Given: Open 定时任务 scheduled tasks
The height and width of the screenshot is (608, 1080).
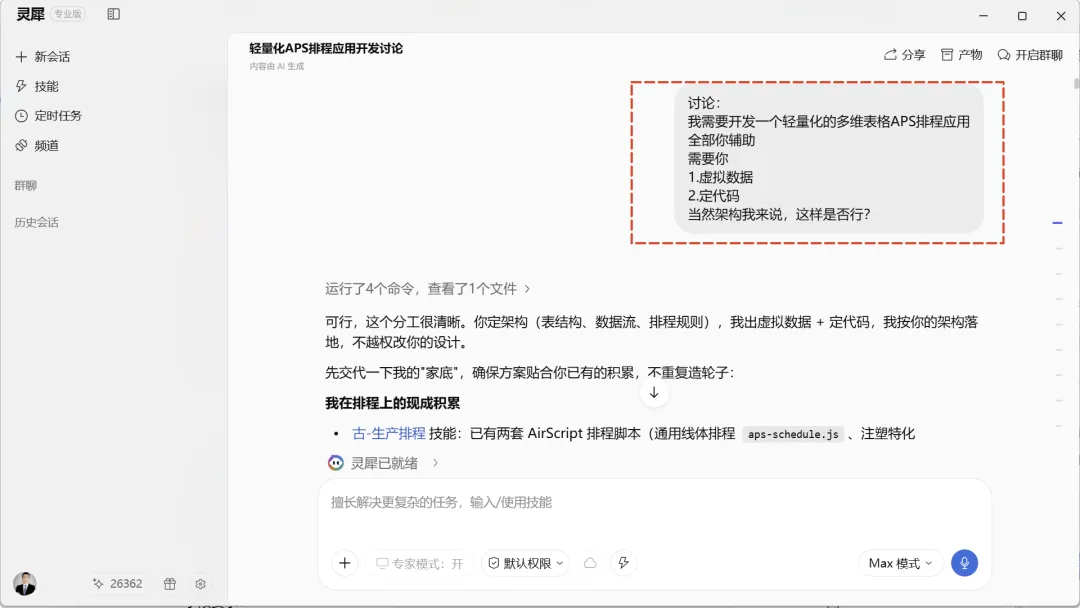Looking at the screenshot, I should coord(48,116).
